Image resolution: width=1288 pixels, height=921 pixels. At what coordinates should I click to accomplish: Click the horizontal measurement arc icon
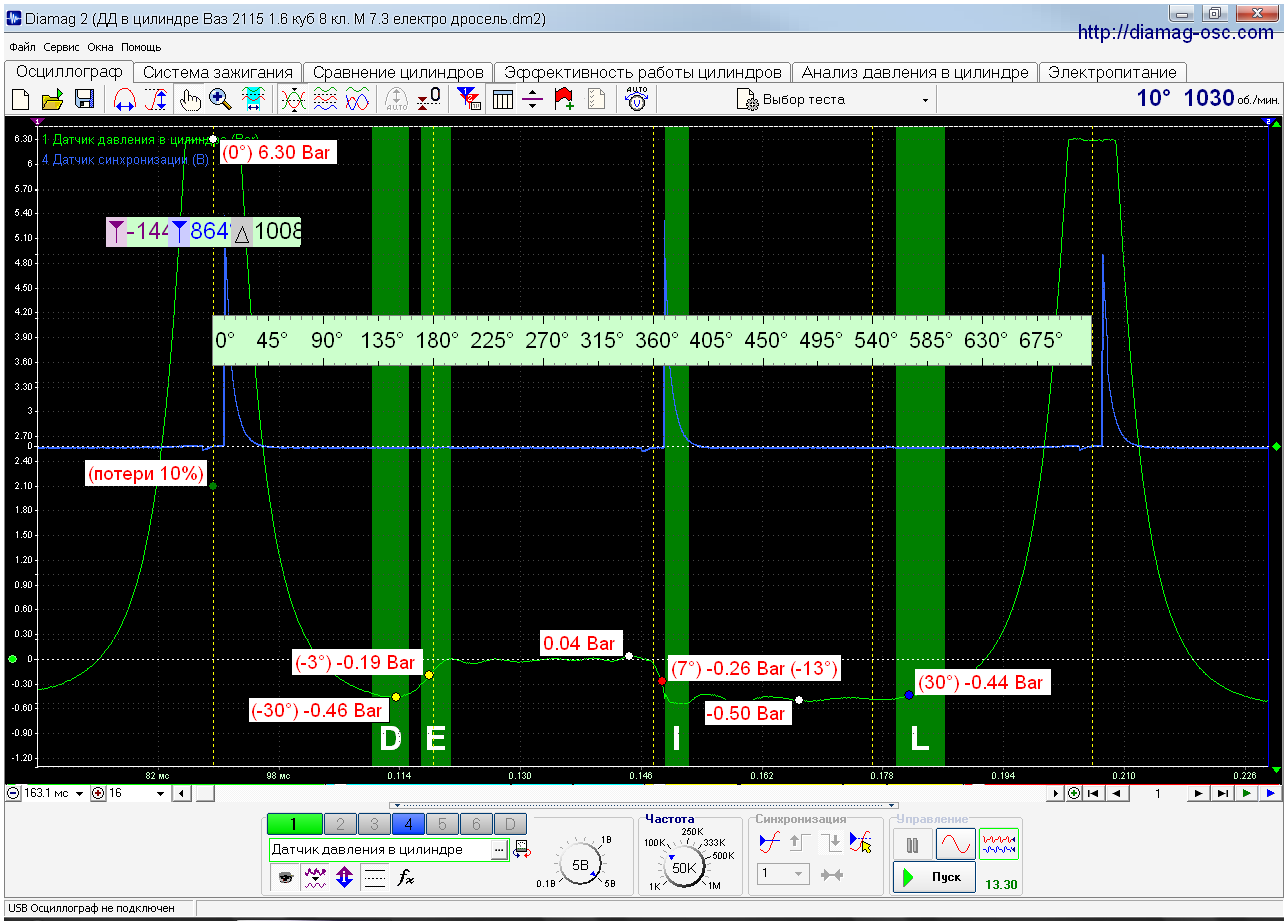[x=125, y=99]
